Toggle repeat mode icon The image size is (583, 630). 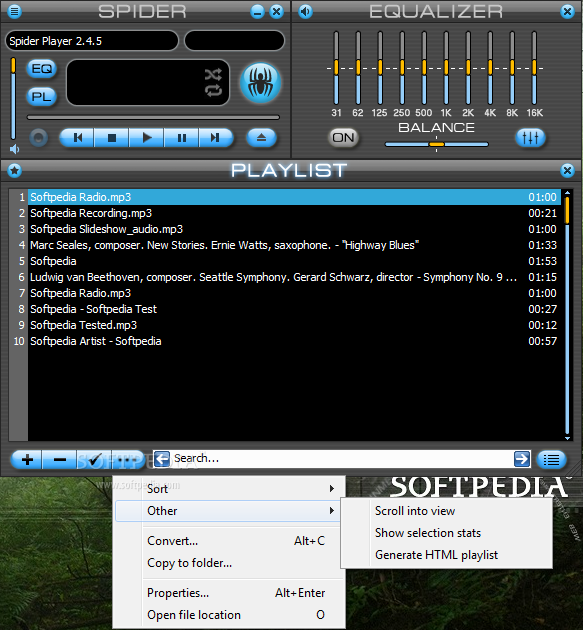point(213,90)
